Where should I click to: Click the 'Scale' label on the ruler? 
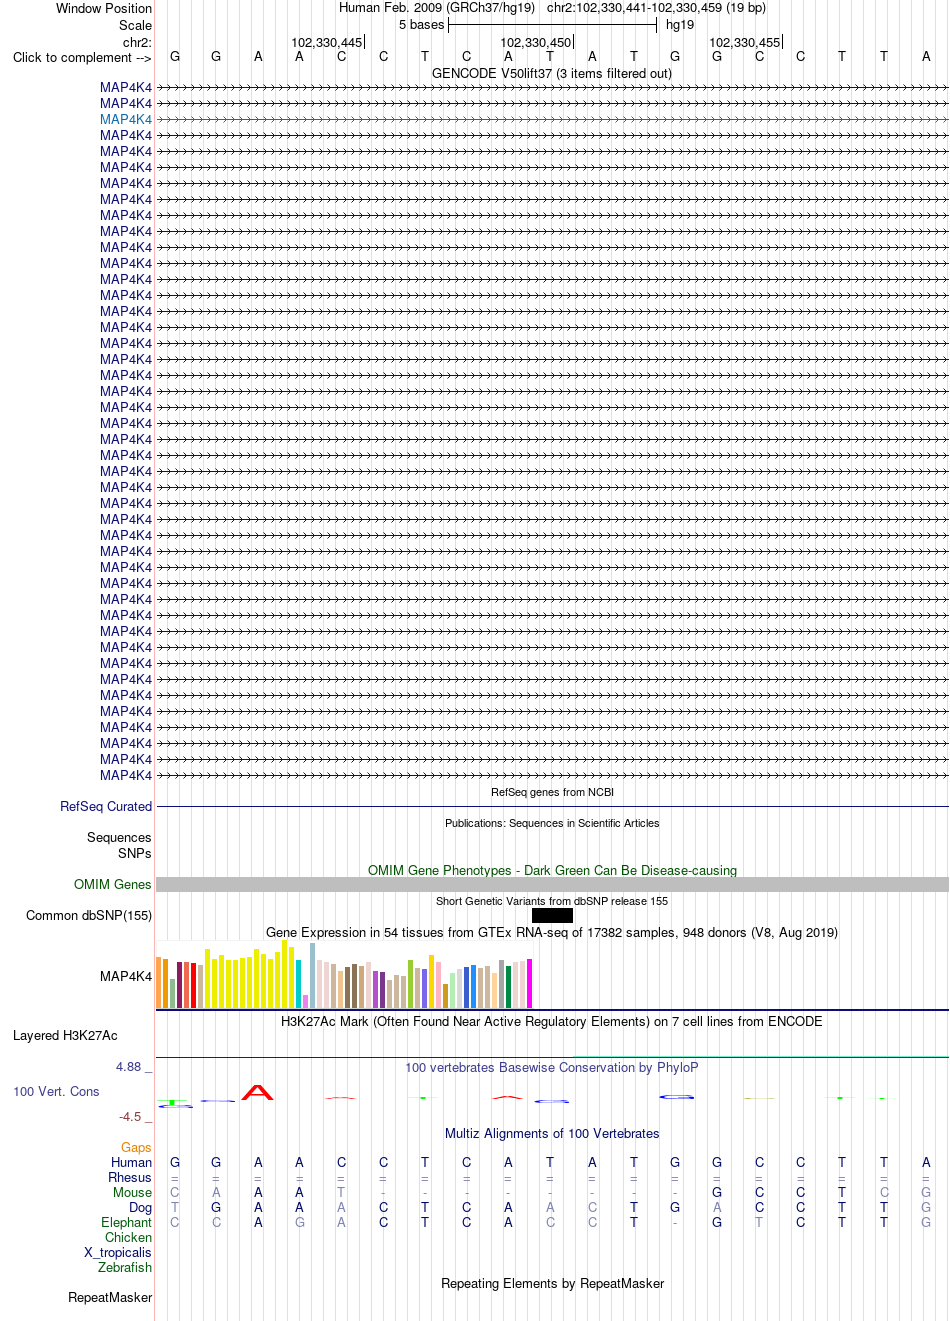pos(135,25)
